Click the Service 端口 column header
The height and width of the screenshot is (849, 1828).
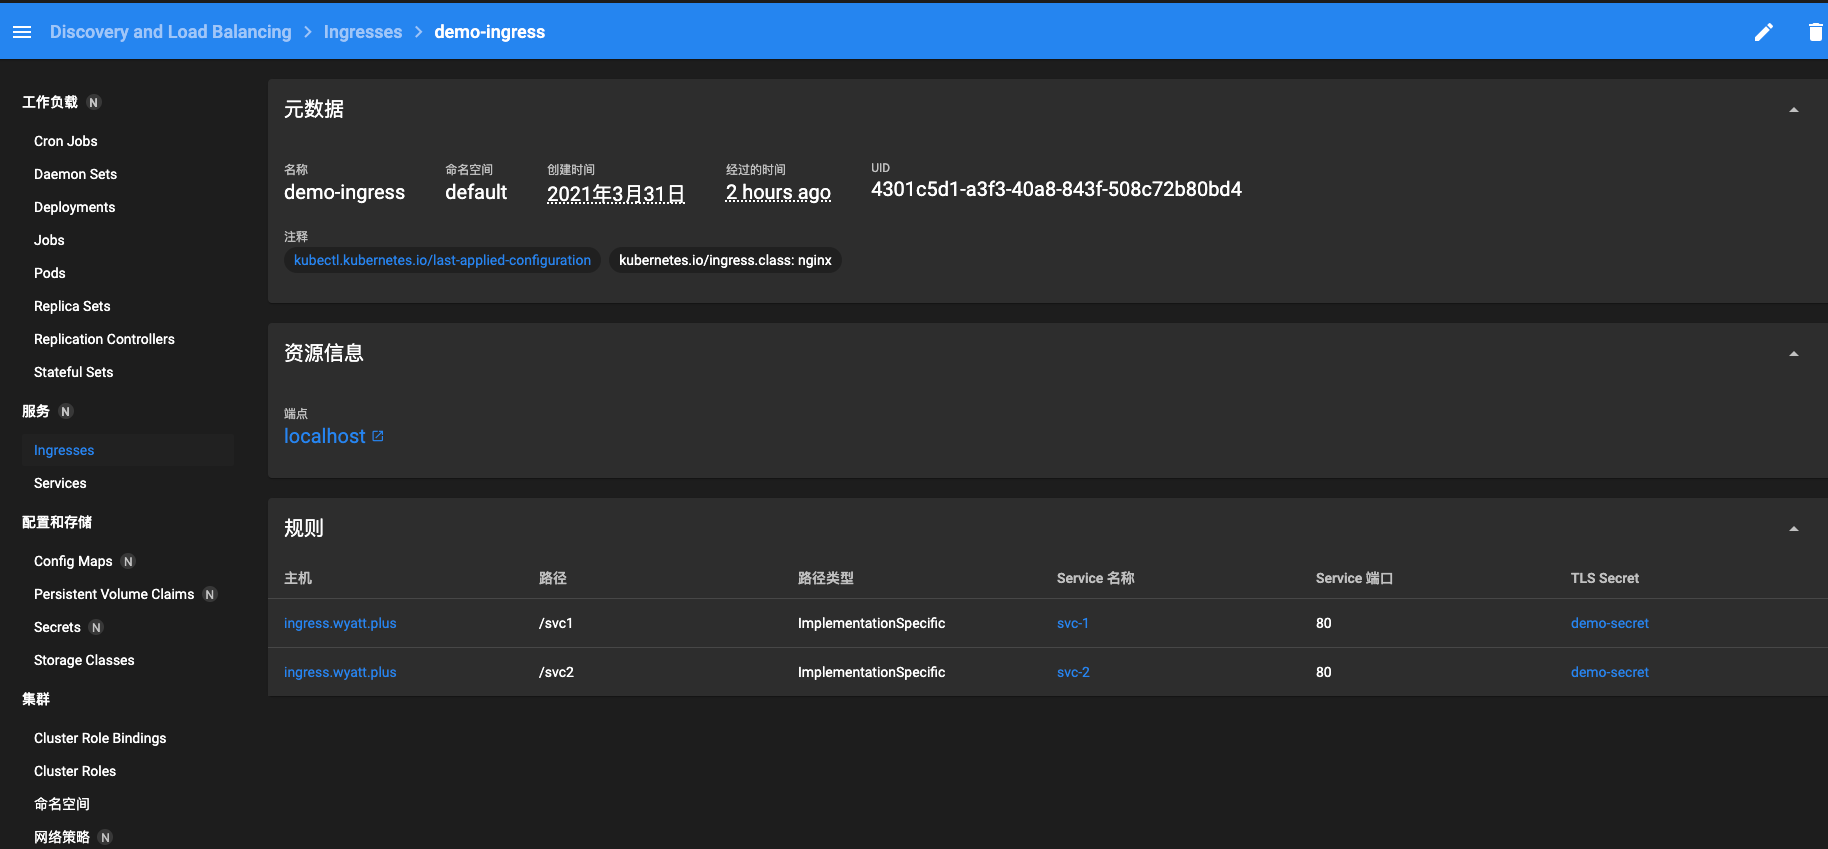click(x=1354, y=578)
